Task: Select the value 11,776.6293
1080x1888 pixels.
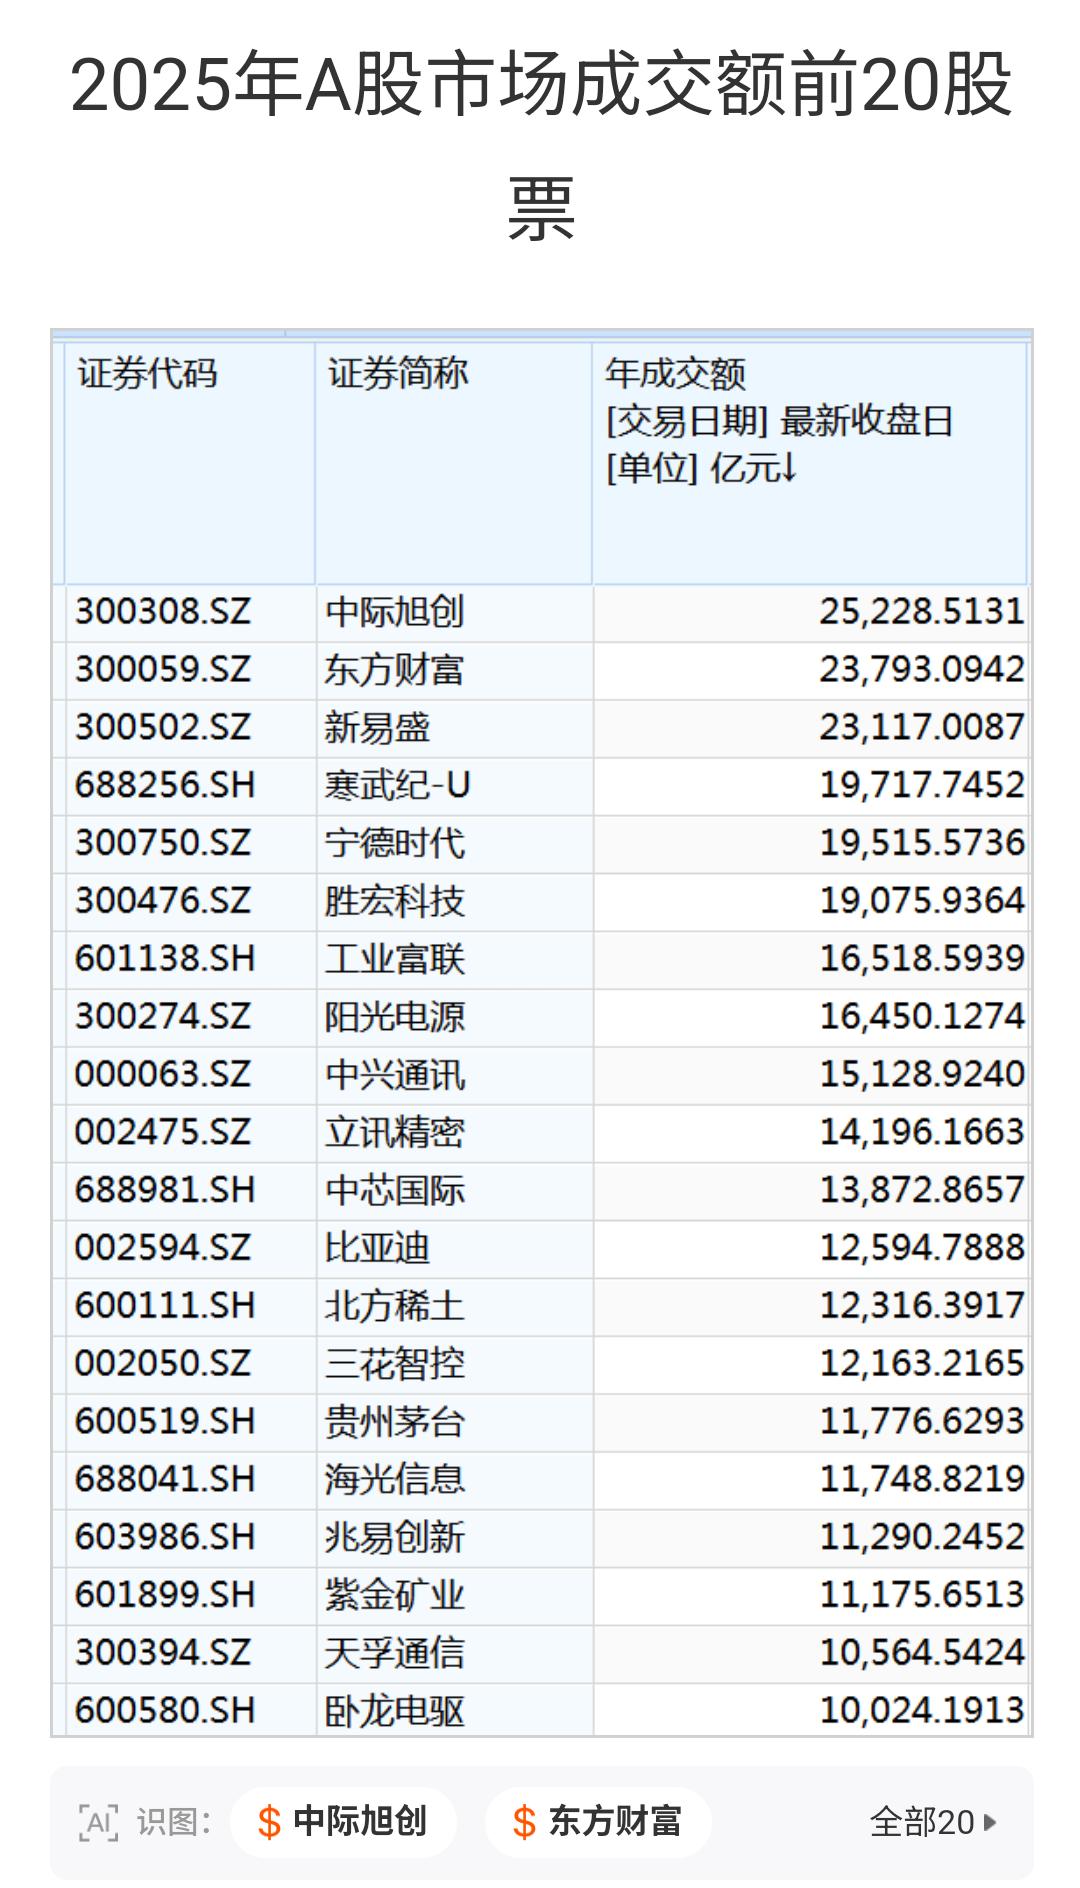Action: tap(922, 1422)
